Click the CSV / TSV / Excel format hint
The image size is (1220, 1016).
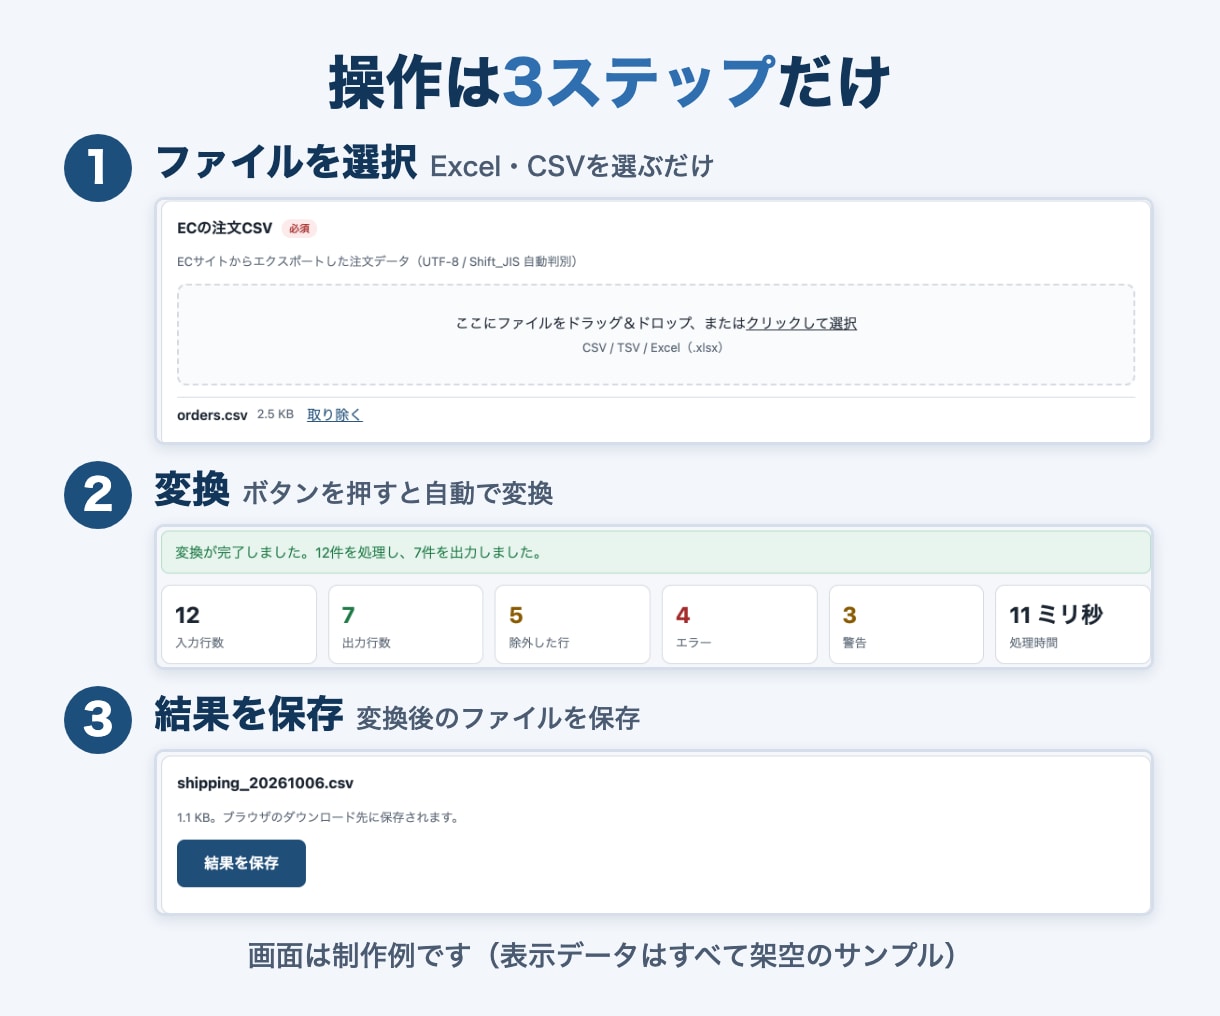pos(653,348)
